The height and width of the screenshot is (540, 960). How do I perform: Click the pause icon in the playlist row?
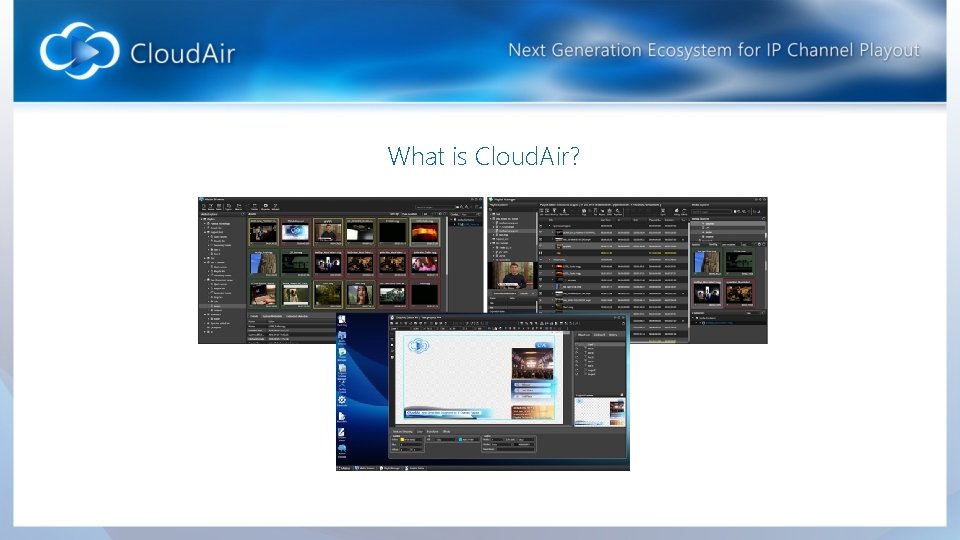(x=541, y=252)
